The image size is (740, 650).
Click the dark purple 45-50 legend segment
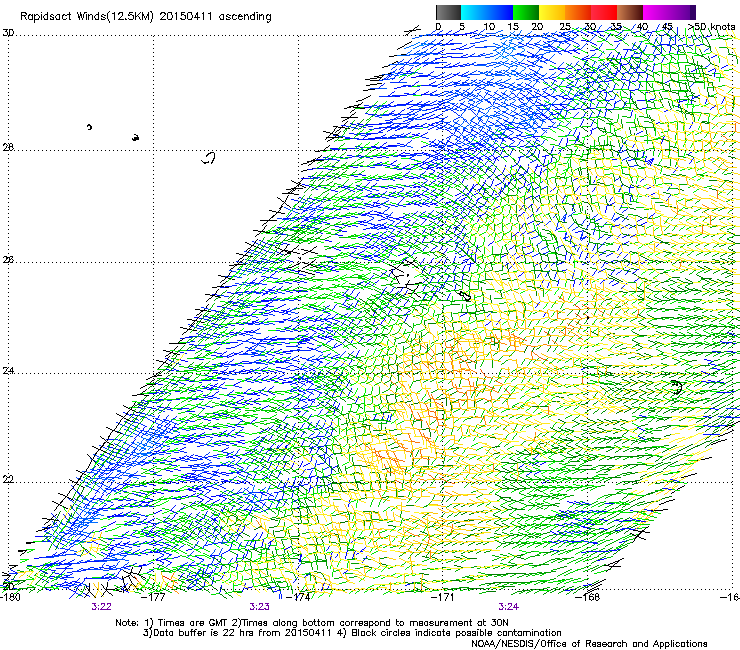point(682,12)
